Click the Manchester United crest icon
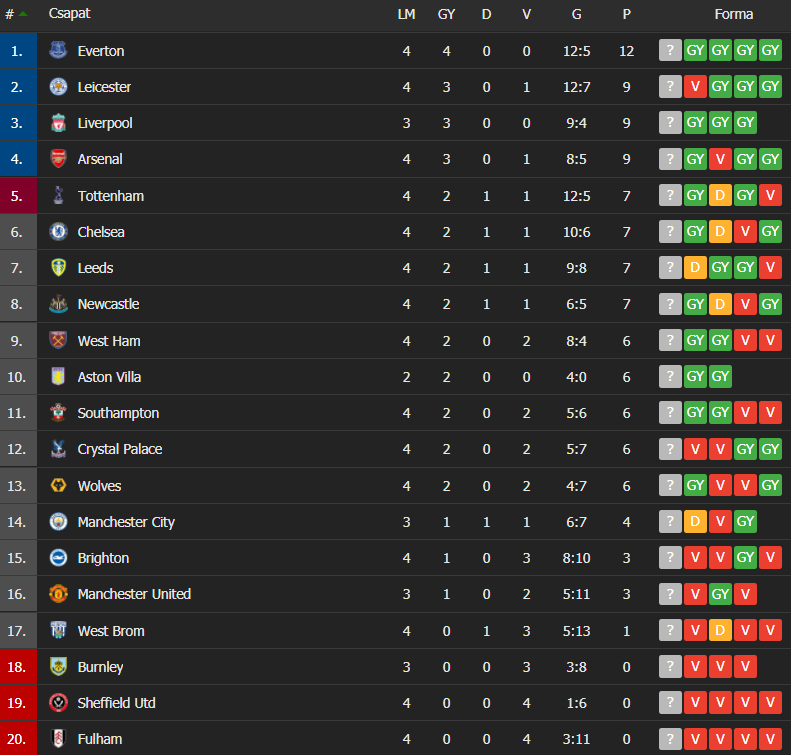This screenshot has height=755, width=791. pos(59,594)
